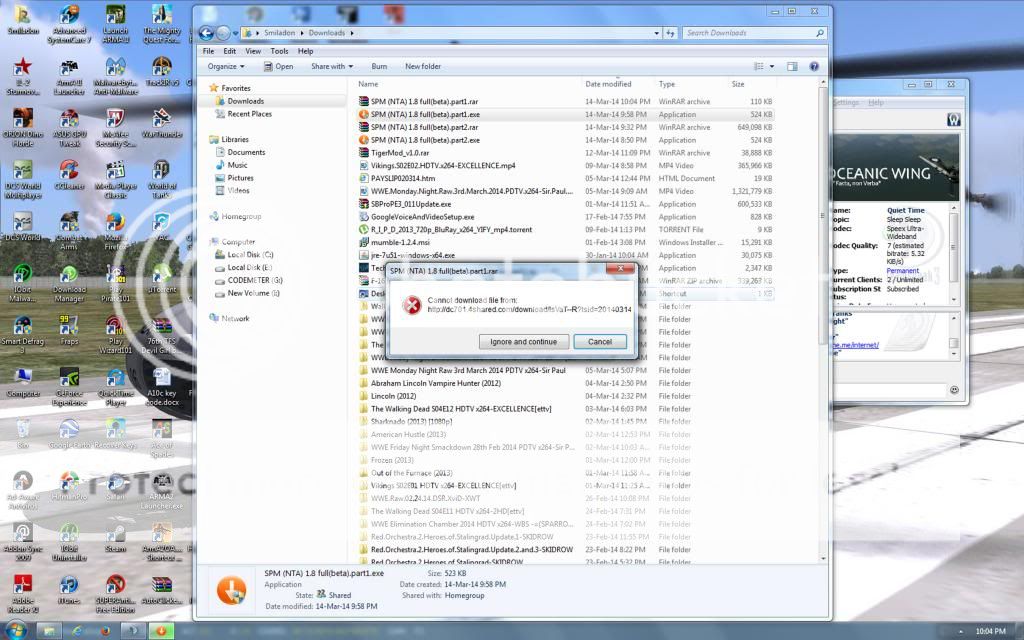Select World of Tanks desktop icon
The height and width of the screenshot is (640, 1024).
click(x=162, y=180)
